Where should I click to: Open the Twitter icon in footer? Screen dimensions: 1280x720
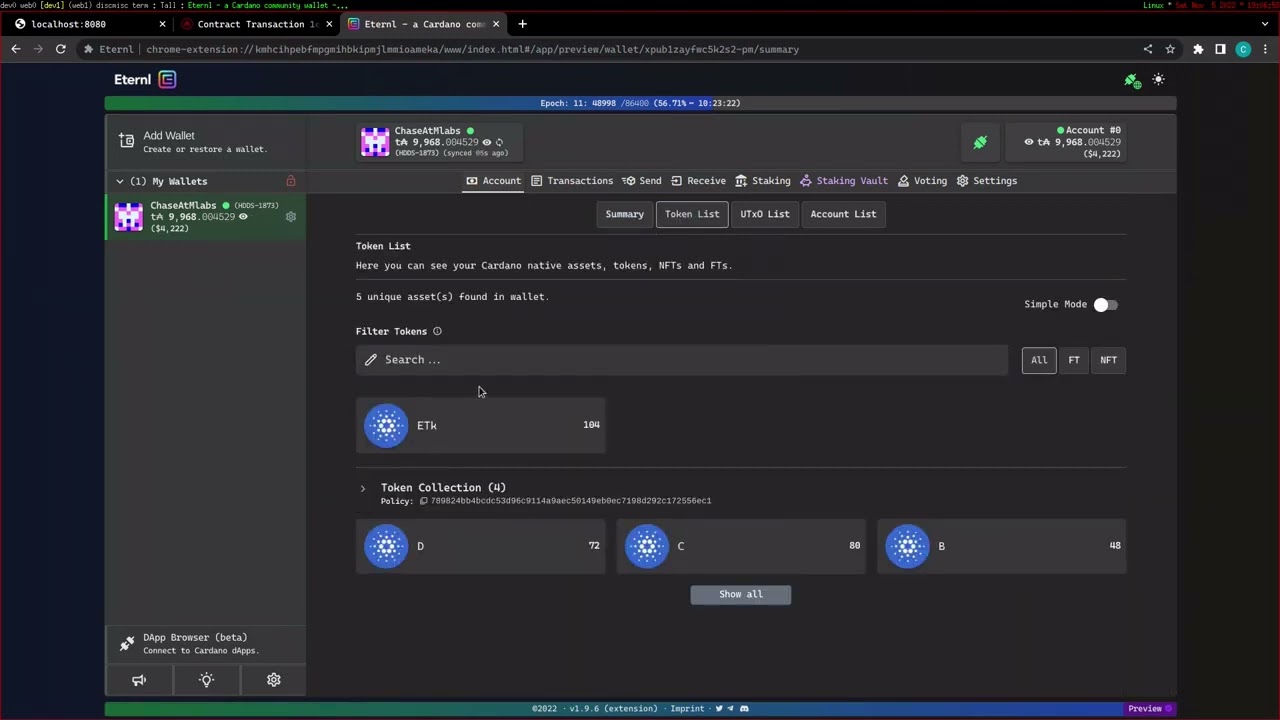click(x=719, y=709)
